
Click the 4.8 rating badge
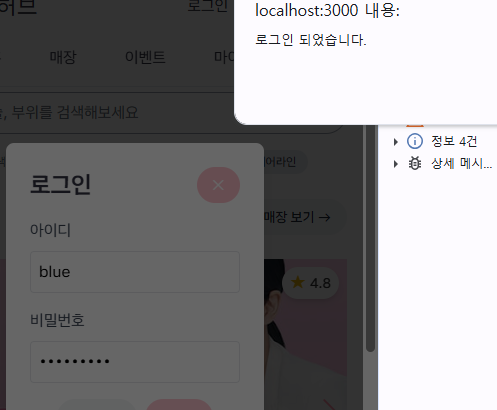pyautogui.click(x=310, y=283)
